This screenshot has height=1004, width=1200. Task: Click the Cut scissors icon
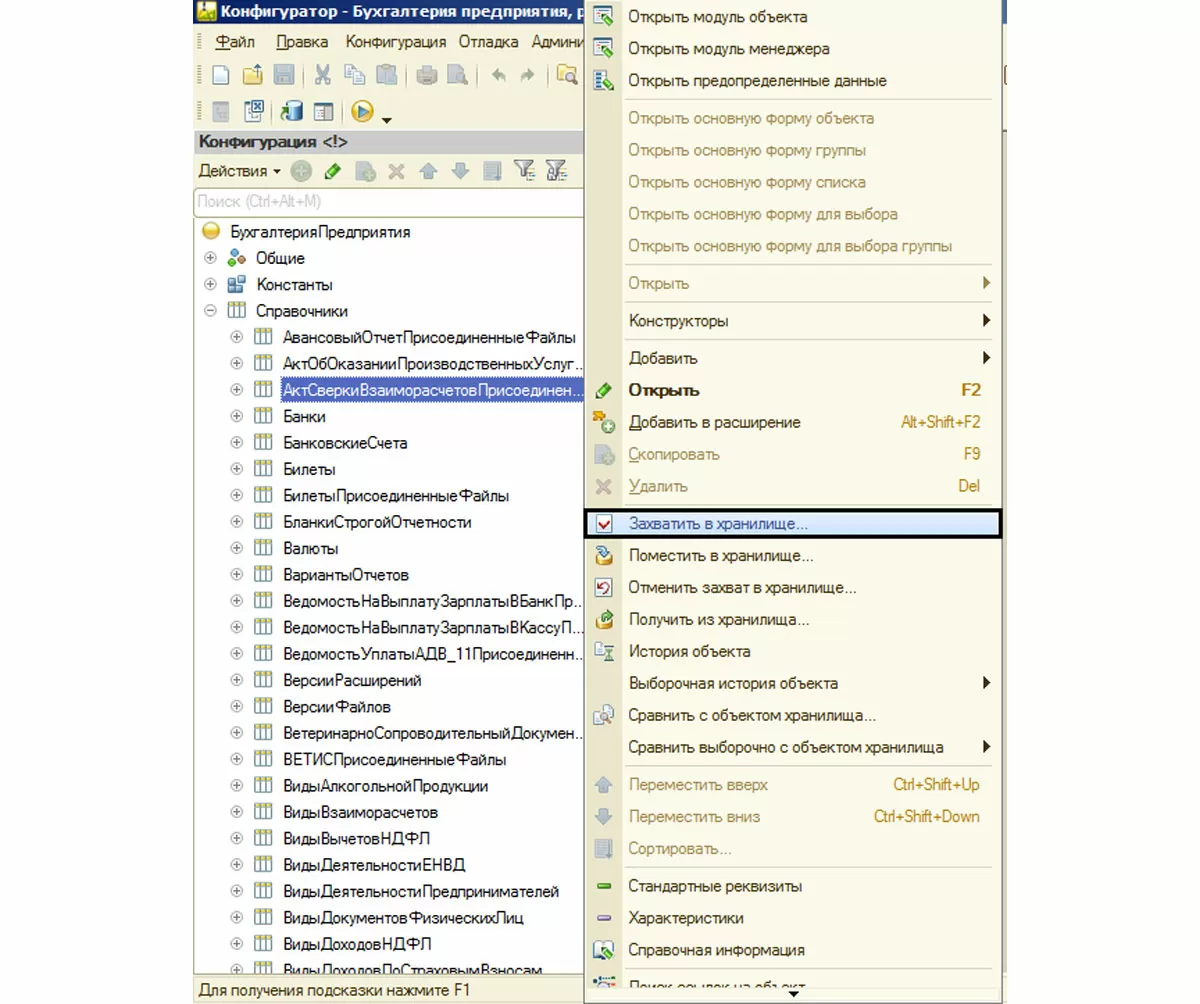click(x=323, y=75)
